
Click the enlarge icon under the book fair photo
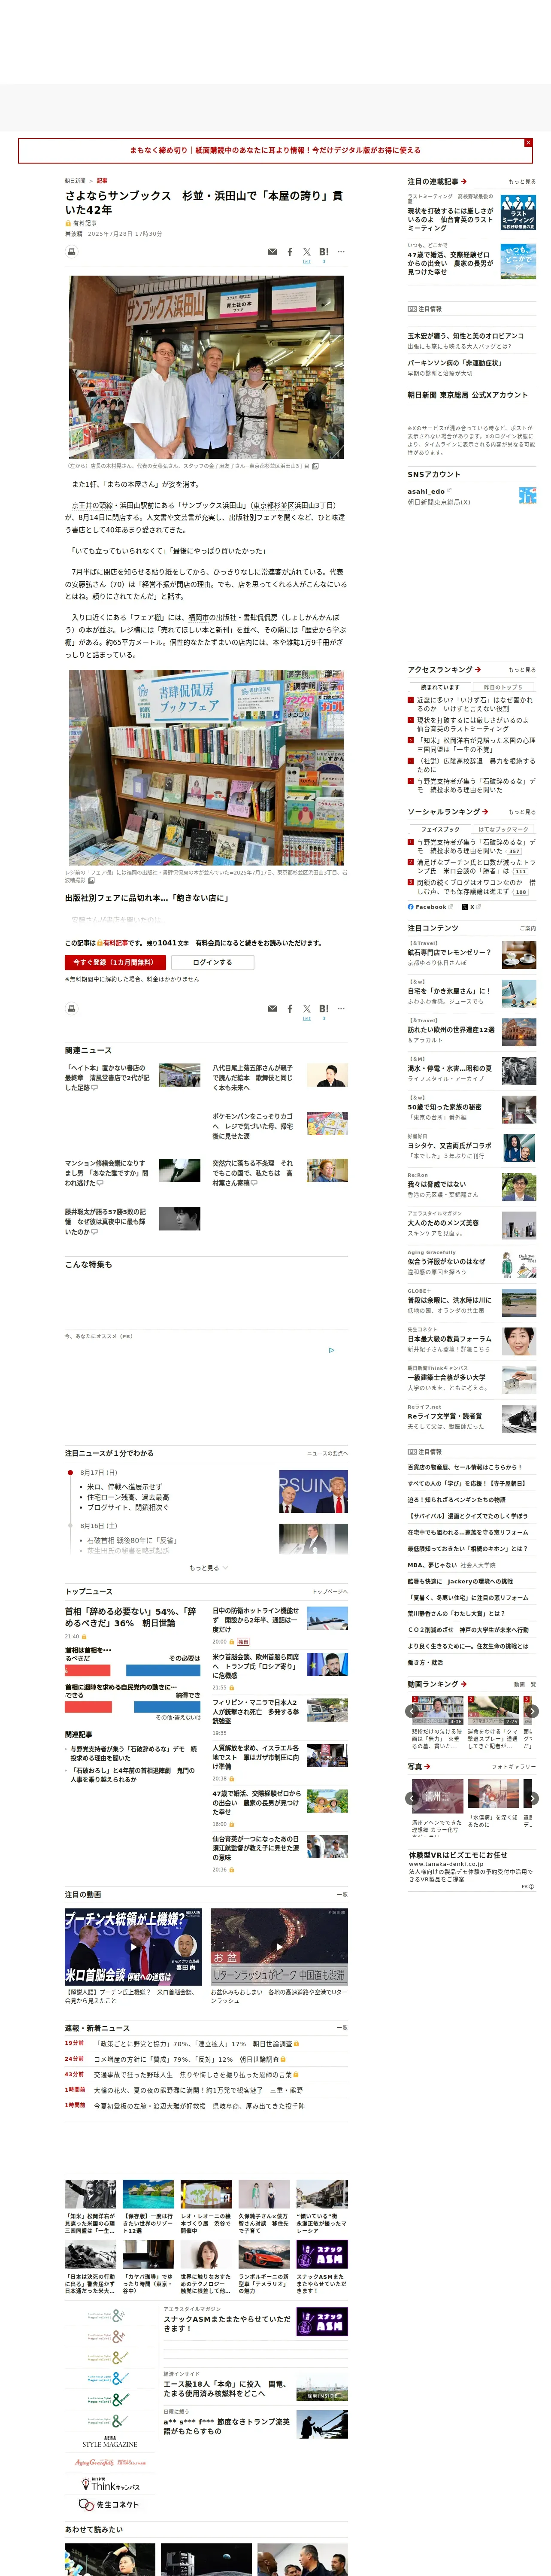92,881
